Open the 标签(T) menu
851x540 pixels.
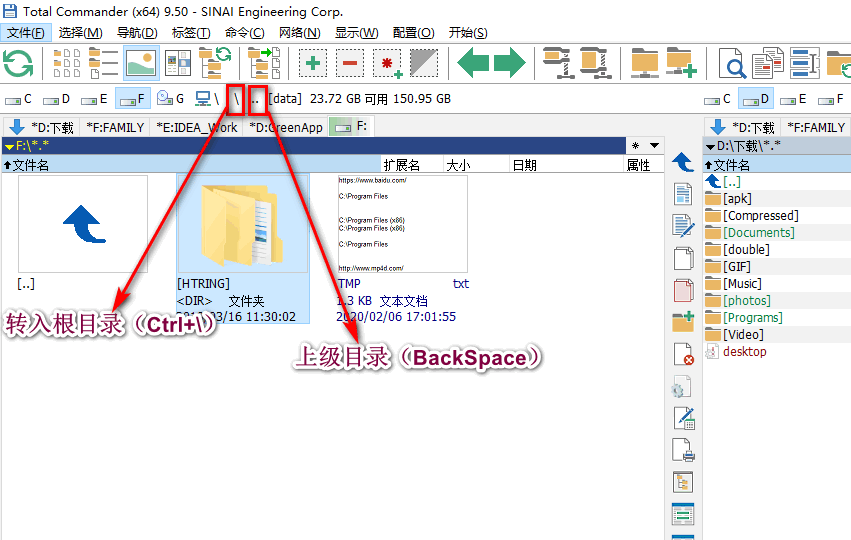click(191, 33)
